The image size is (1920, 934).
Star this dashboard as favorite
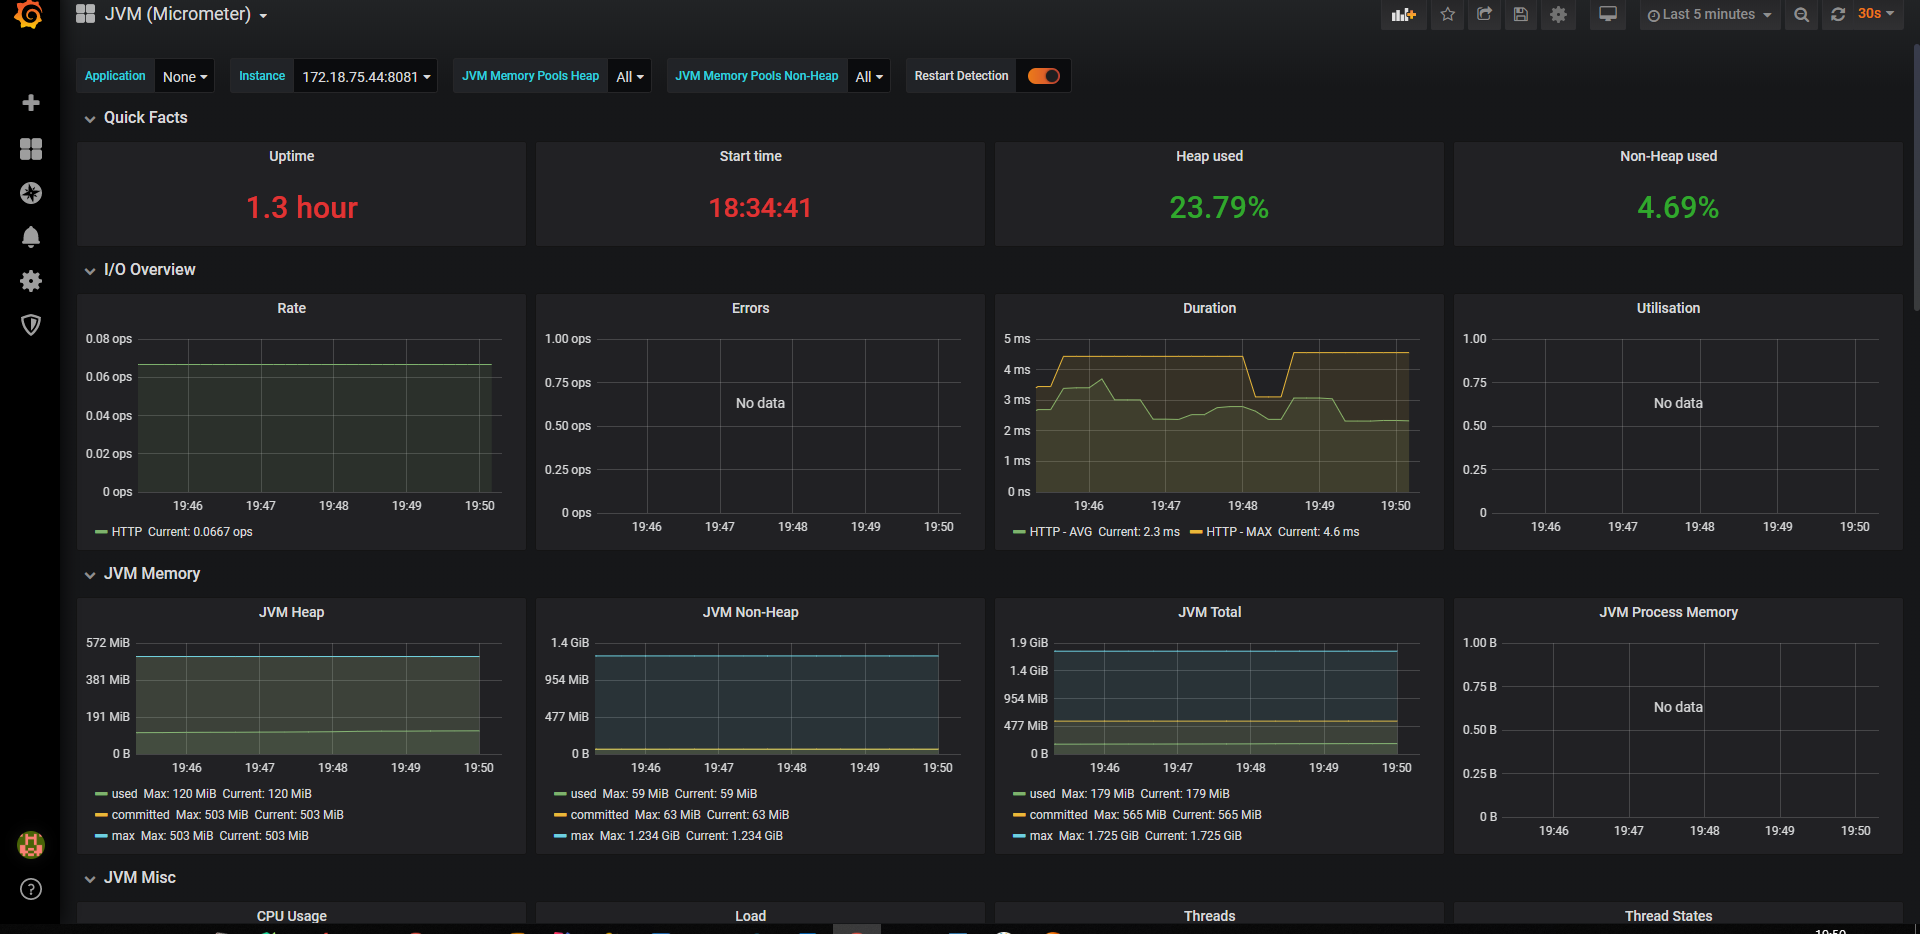coord(1447,15)
